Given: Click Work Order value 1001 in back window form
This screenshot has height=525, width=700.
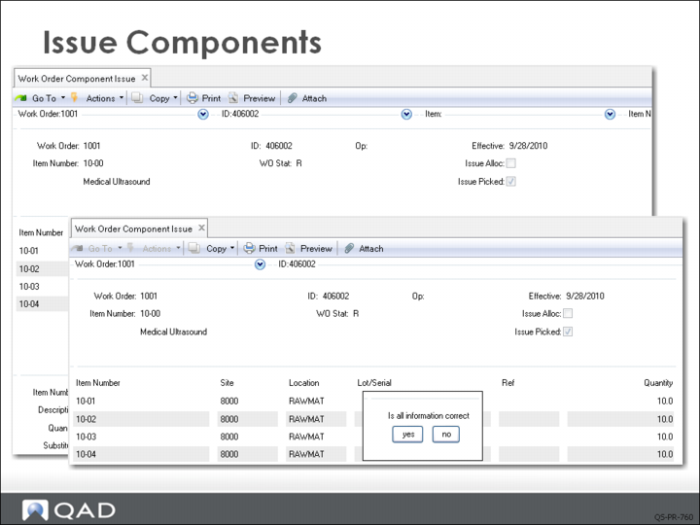Looking at the screenshot, I should 92,146.
